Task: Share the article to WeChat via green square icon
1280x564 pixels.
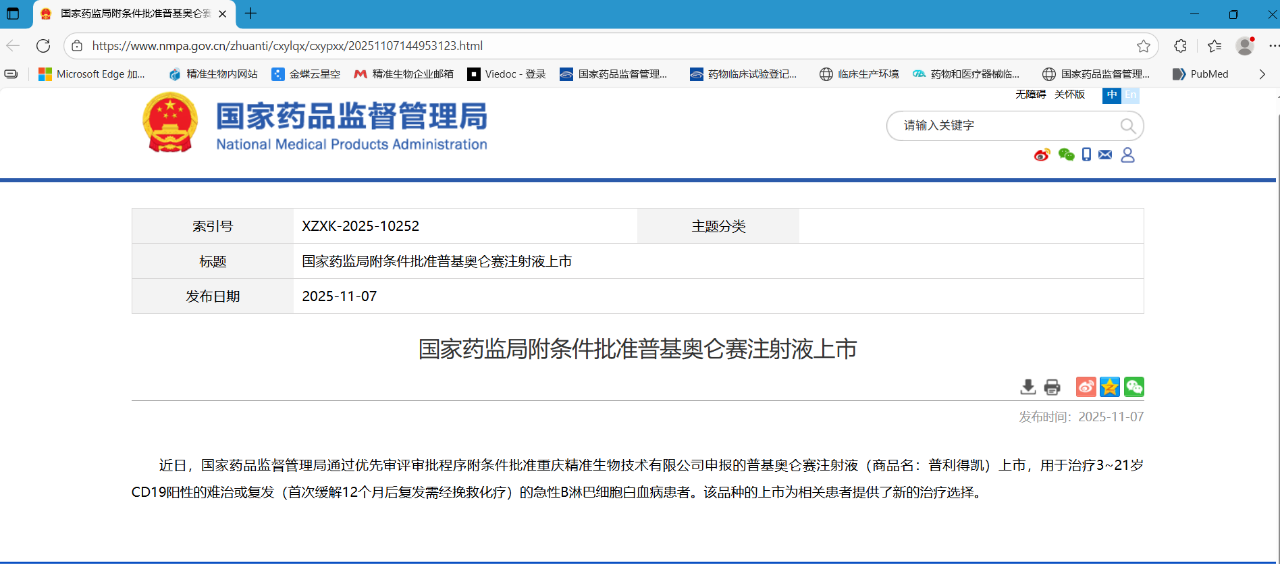Action: [1133, 387]
